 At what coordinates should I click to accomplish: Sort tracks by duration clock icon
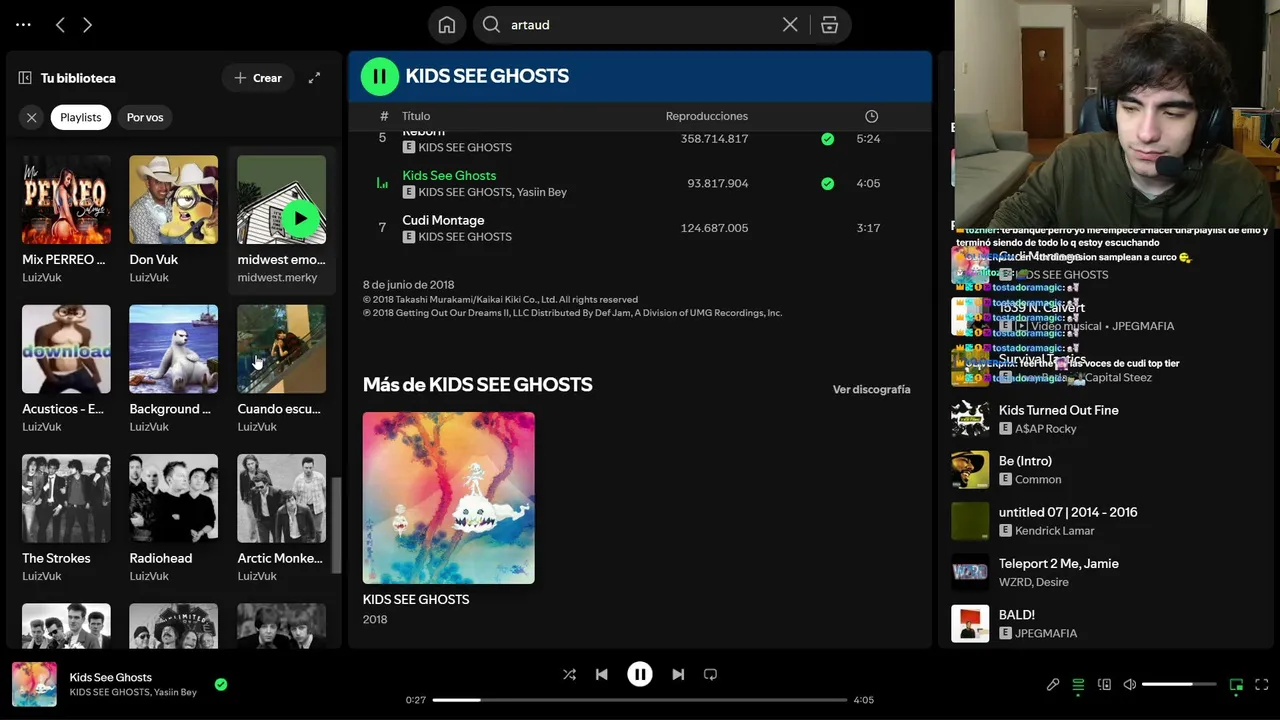[872, 116]
